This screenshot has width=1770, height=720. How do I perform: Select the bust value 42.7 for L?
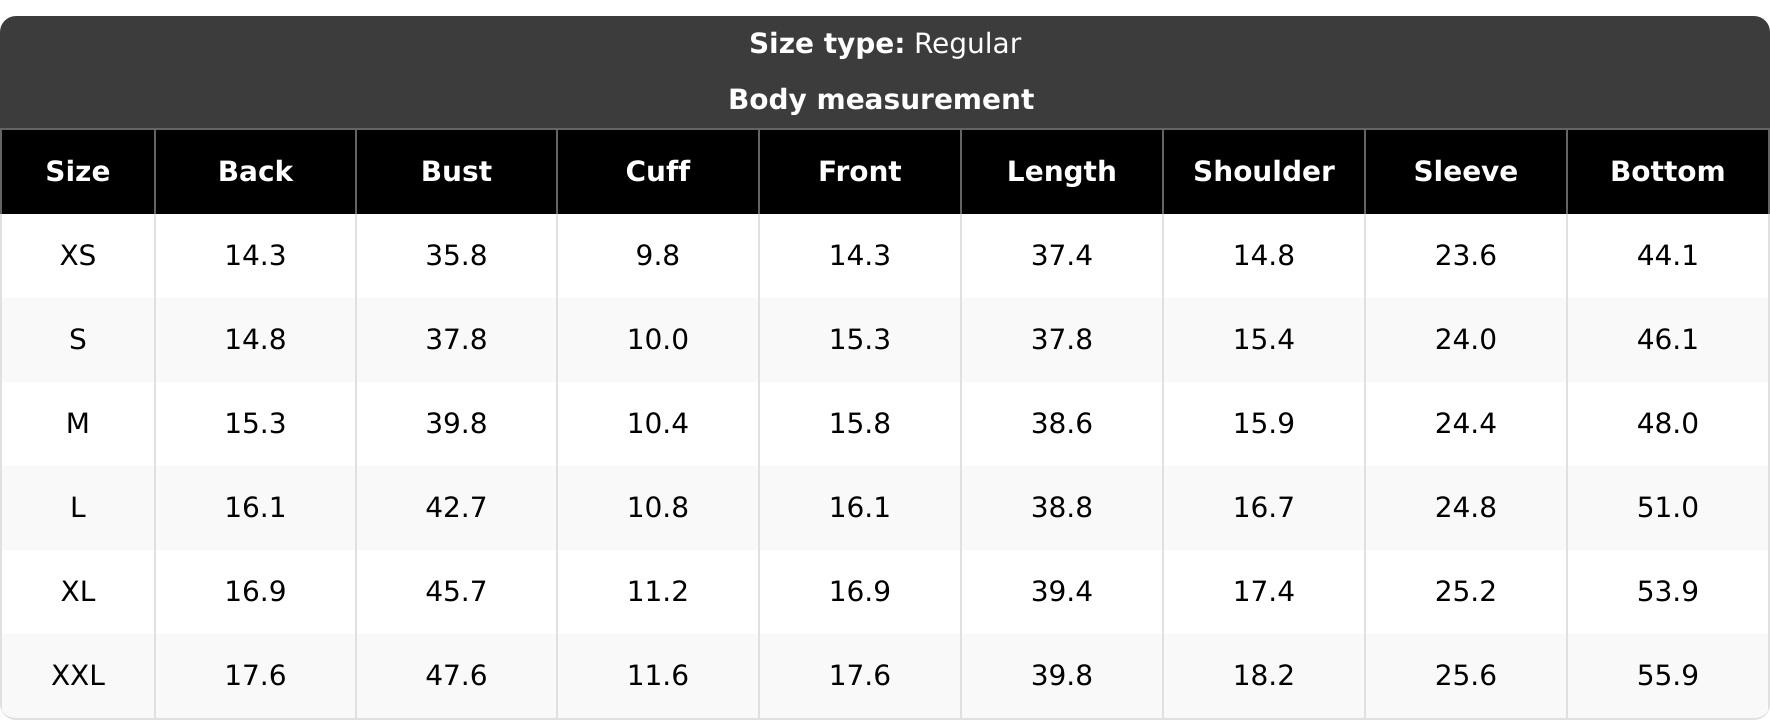456,508
